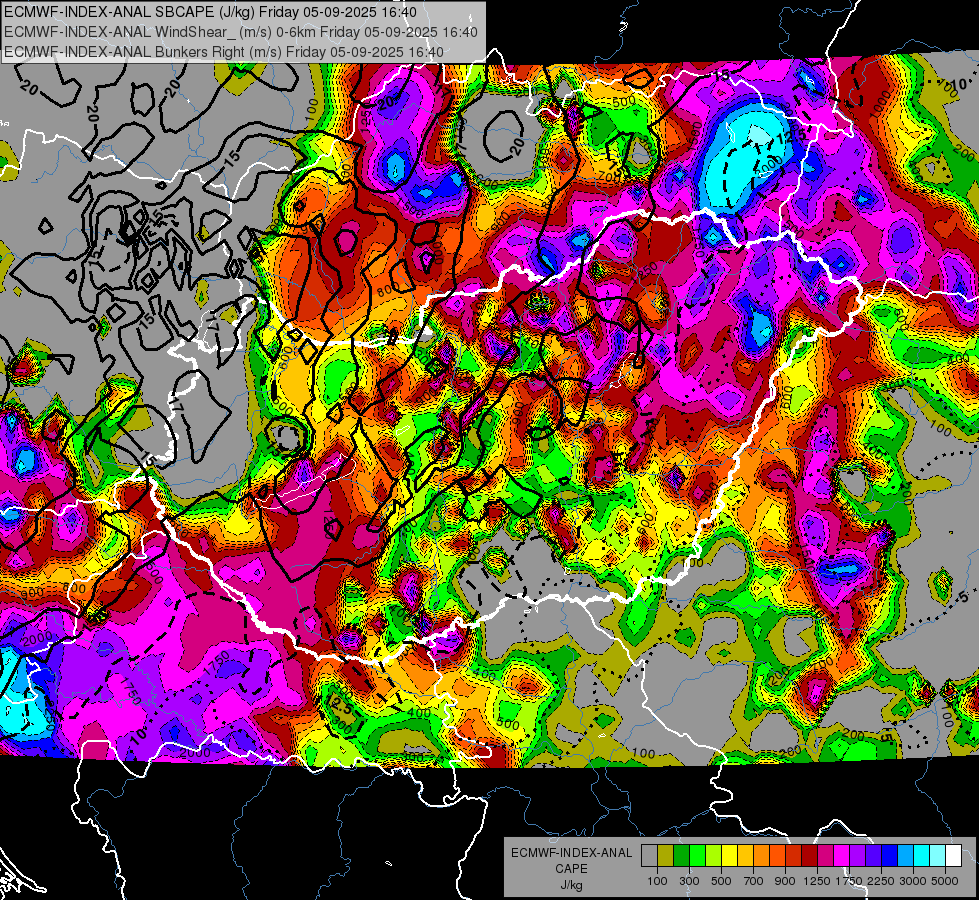Click the CAPE word in the legend

click(571, 869)
